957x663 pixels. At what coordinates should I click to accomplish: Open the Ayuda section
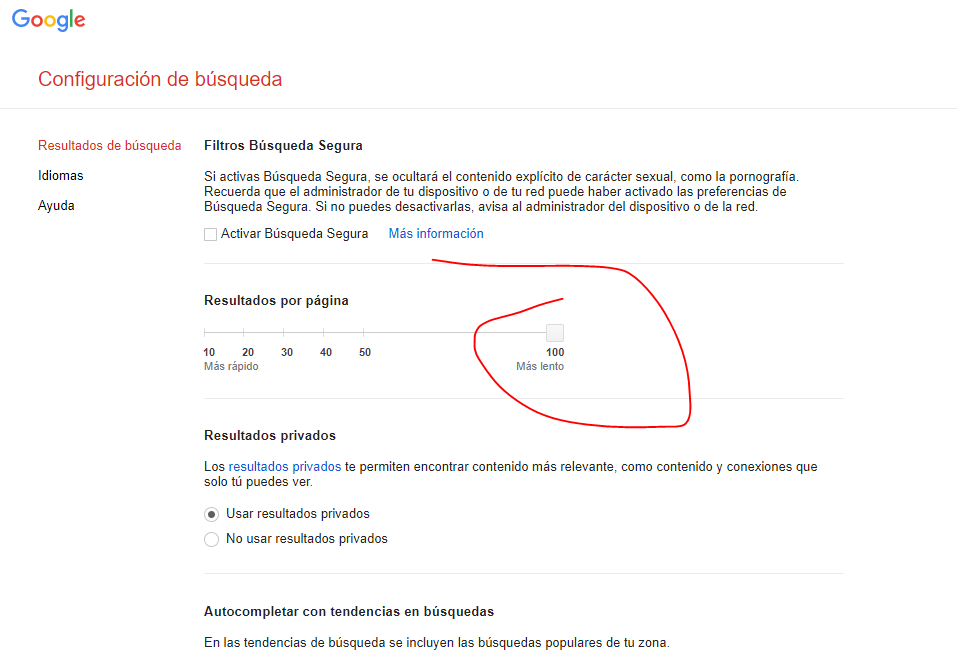(x=56, y=205)
